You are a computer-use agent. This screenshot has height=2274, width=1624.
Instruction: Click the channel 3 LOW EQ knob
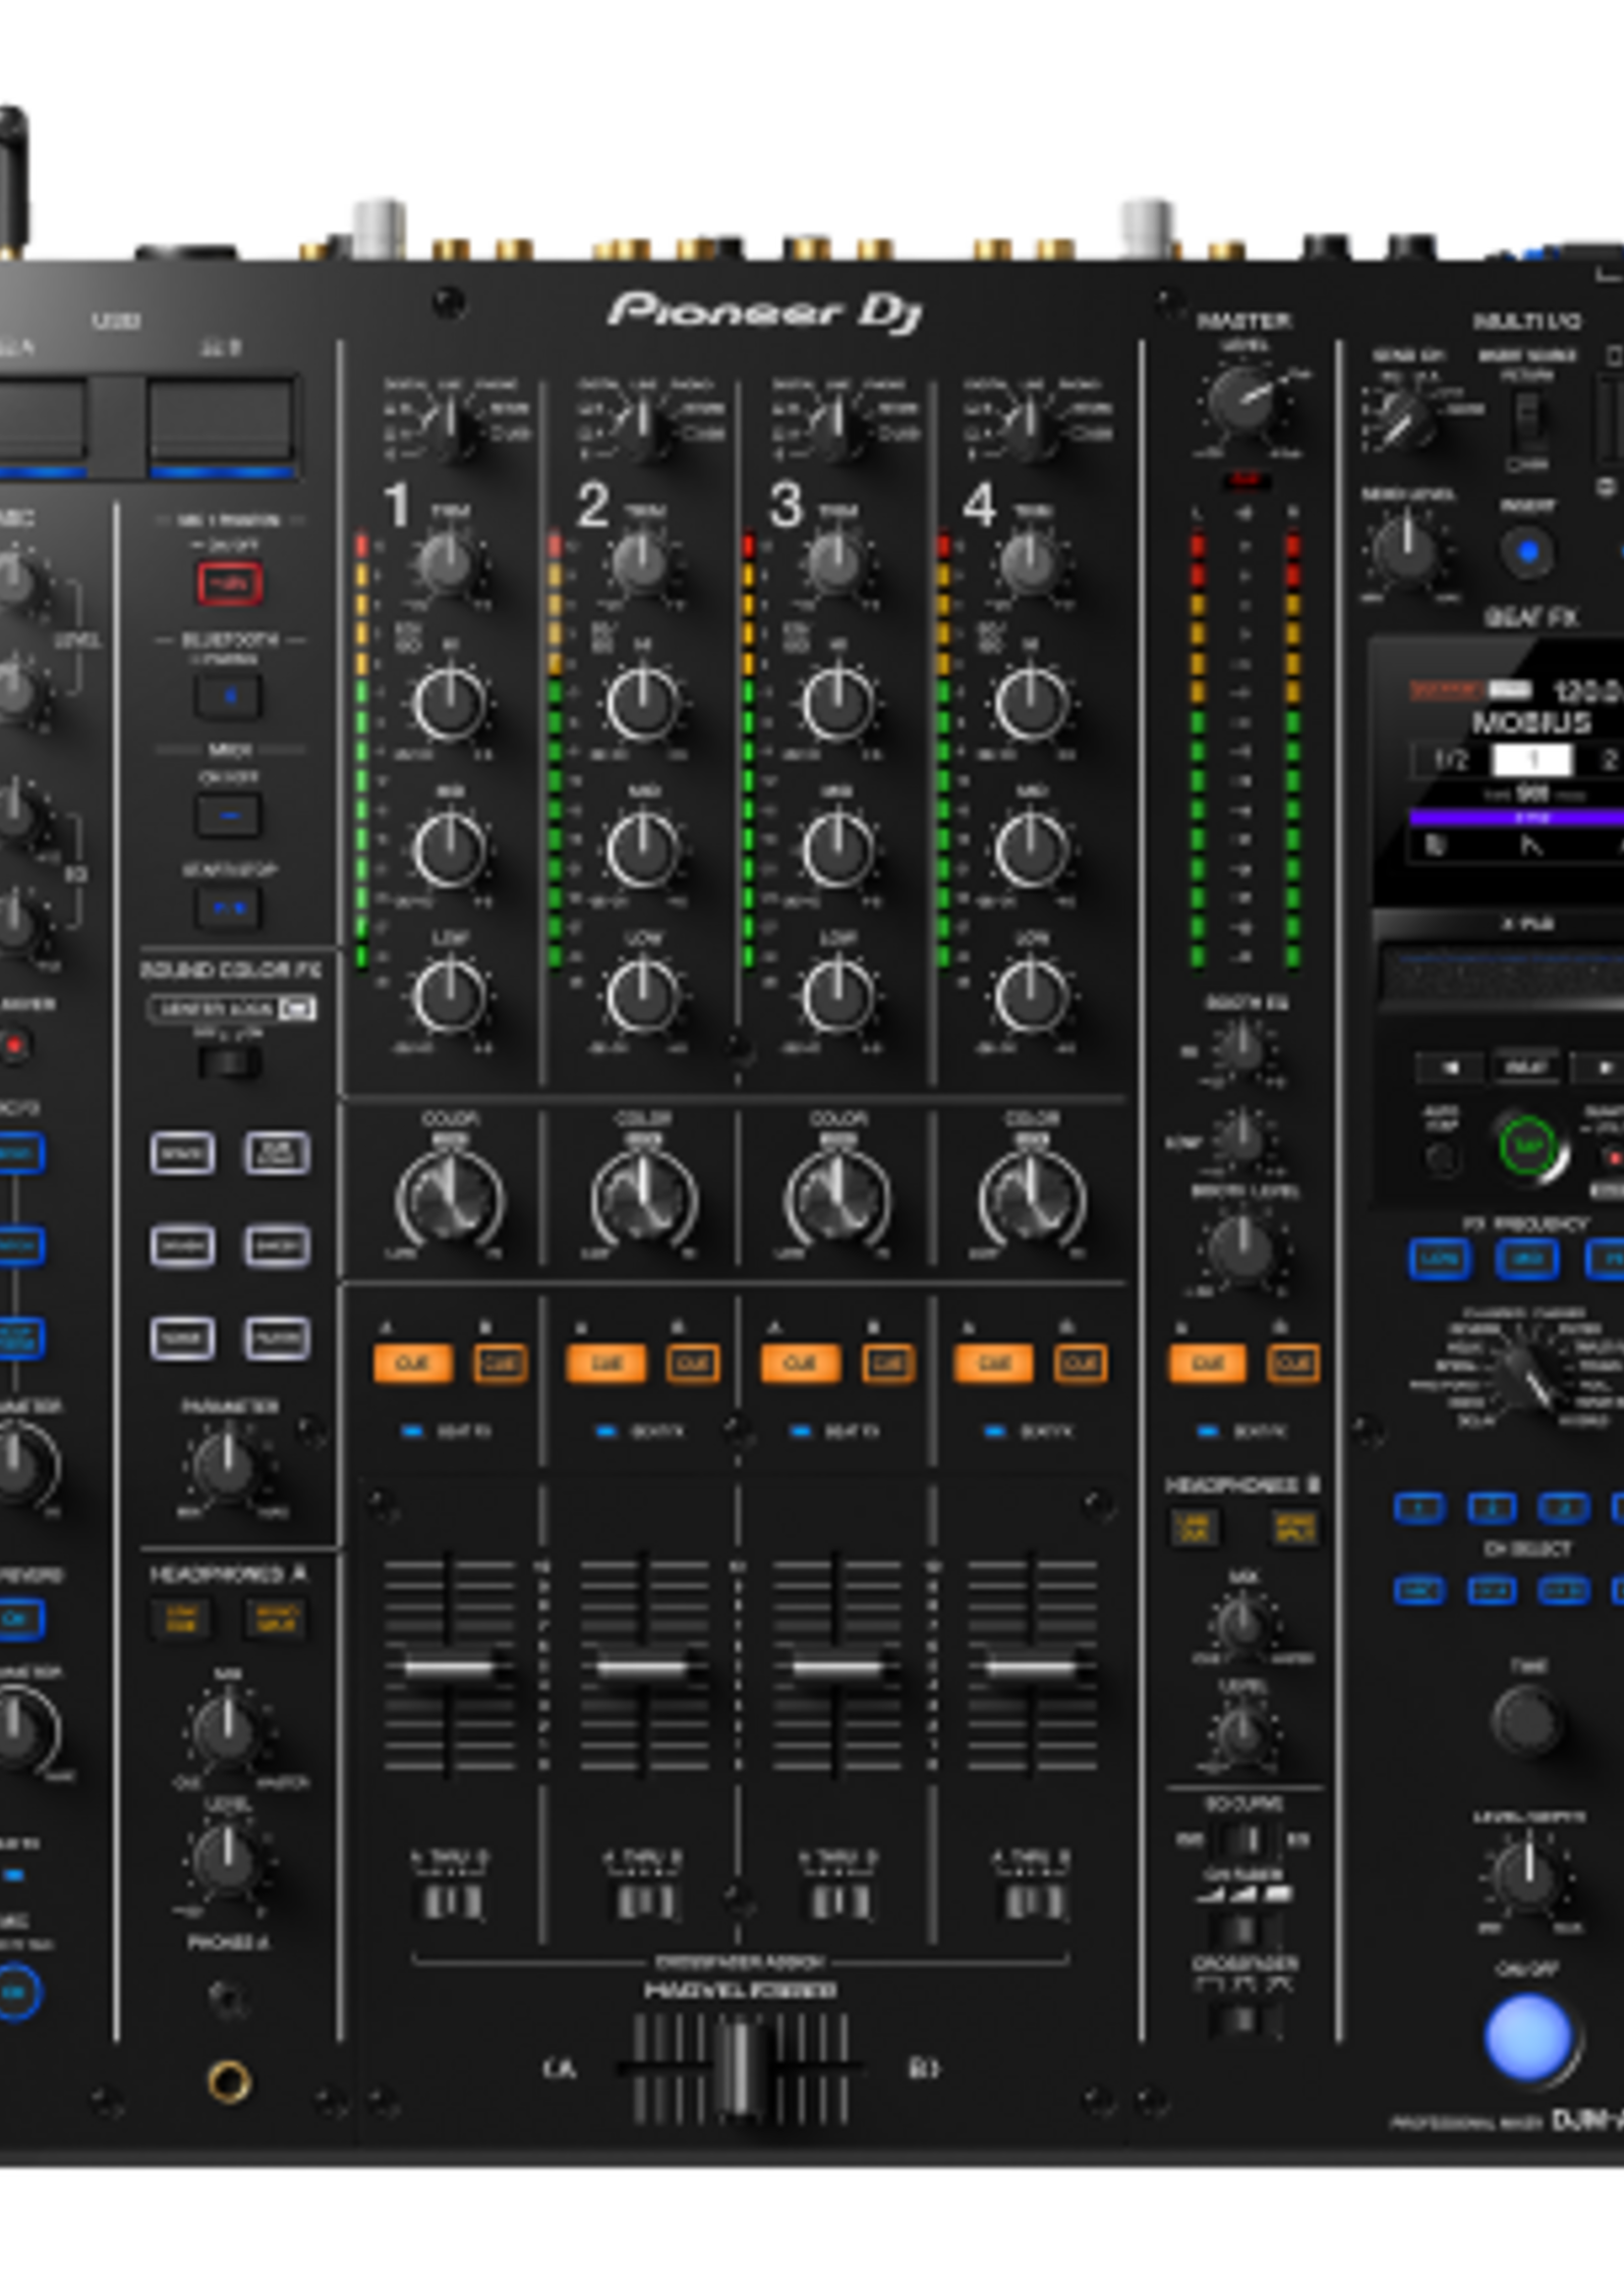(x=838, y=996)
